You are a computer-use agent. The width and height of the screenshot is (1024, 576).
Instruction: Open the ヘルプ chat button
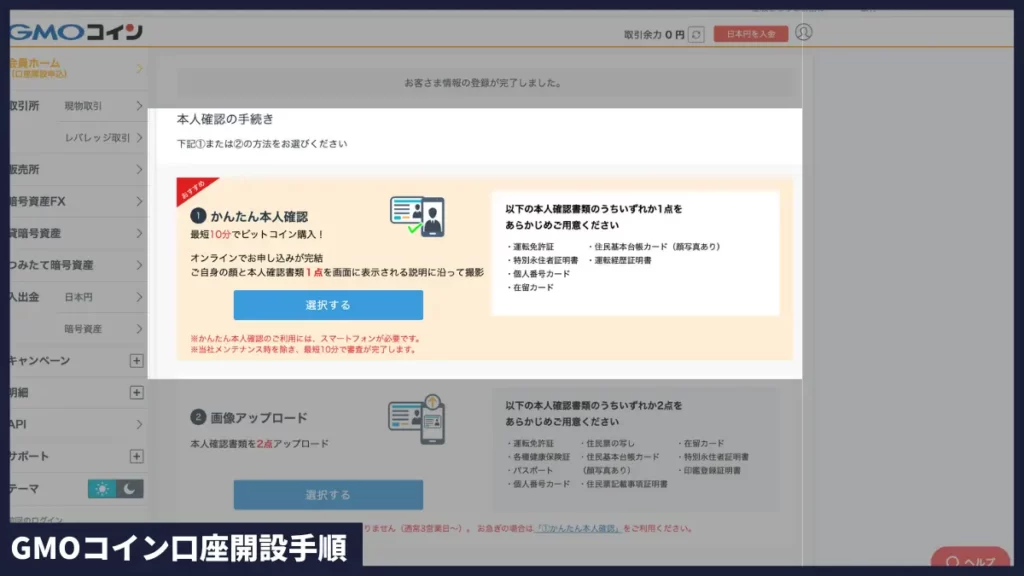pos(970,560)
